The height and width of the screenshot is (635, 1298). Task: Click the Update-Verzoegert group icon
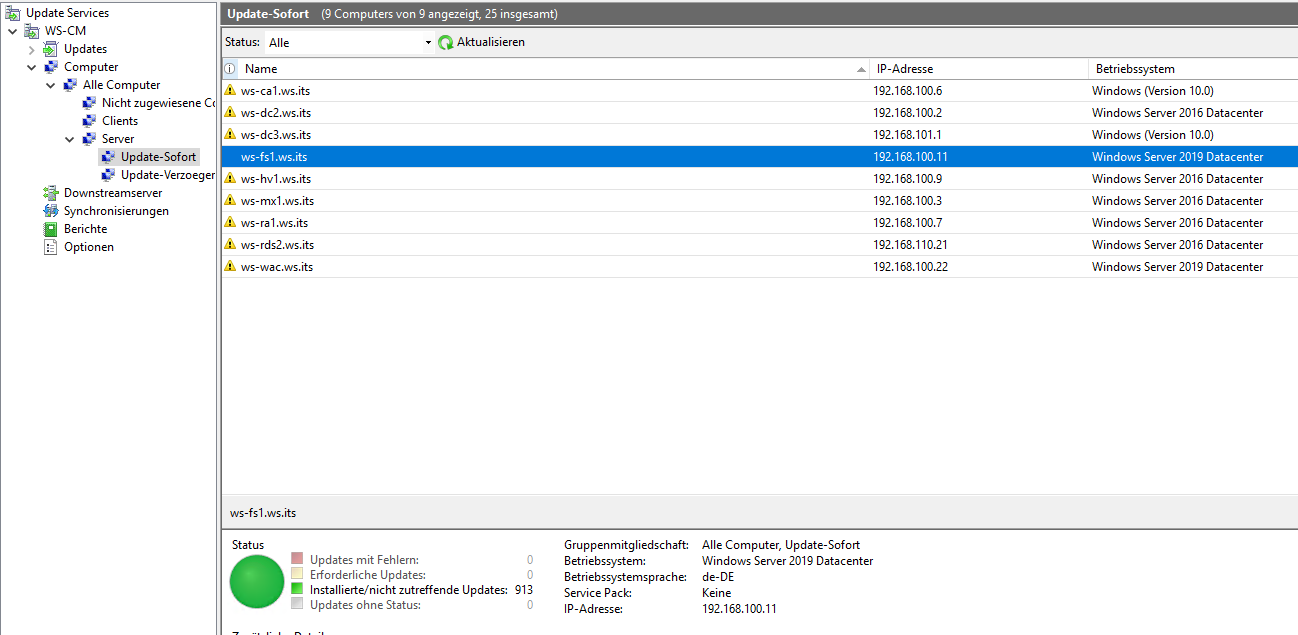(x=108, y=175)
